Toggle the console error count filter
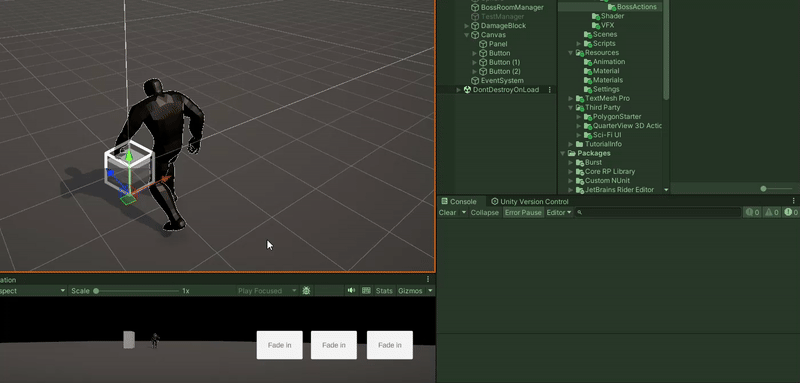The image size is (800, 383). [x=791, y=213]
